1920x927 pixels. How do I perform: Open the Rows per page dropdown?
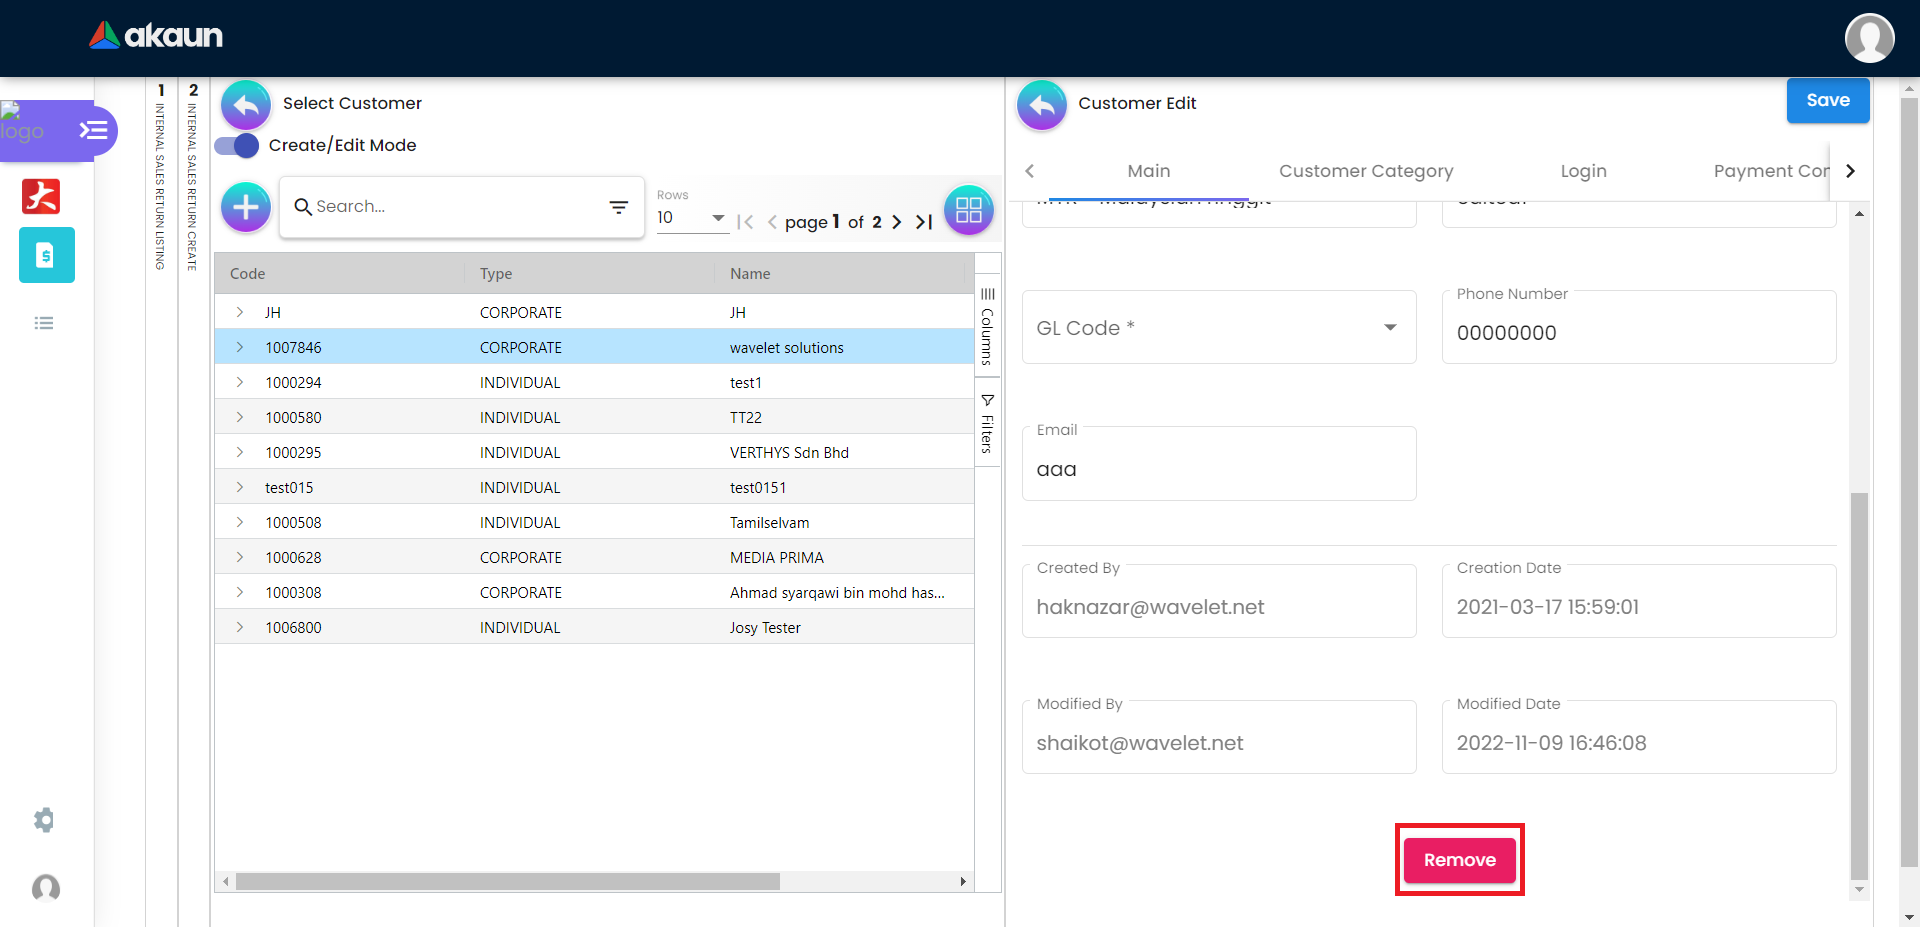tap(691, 218)
